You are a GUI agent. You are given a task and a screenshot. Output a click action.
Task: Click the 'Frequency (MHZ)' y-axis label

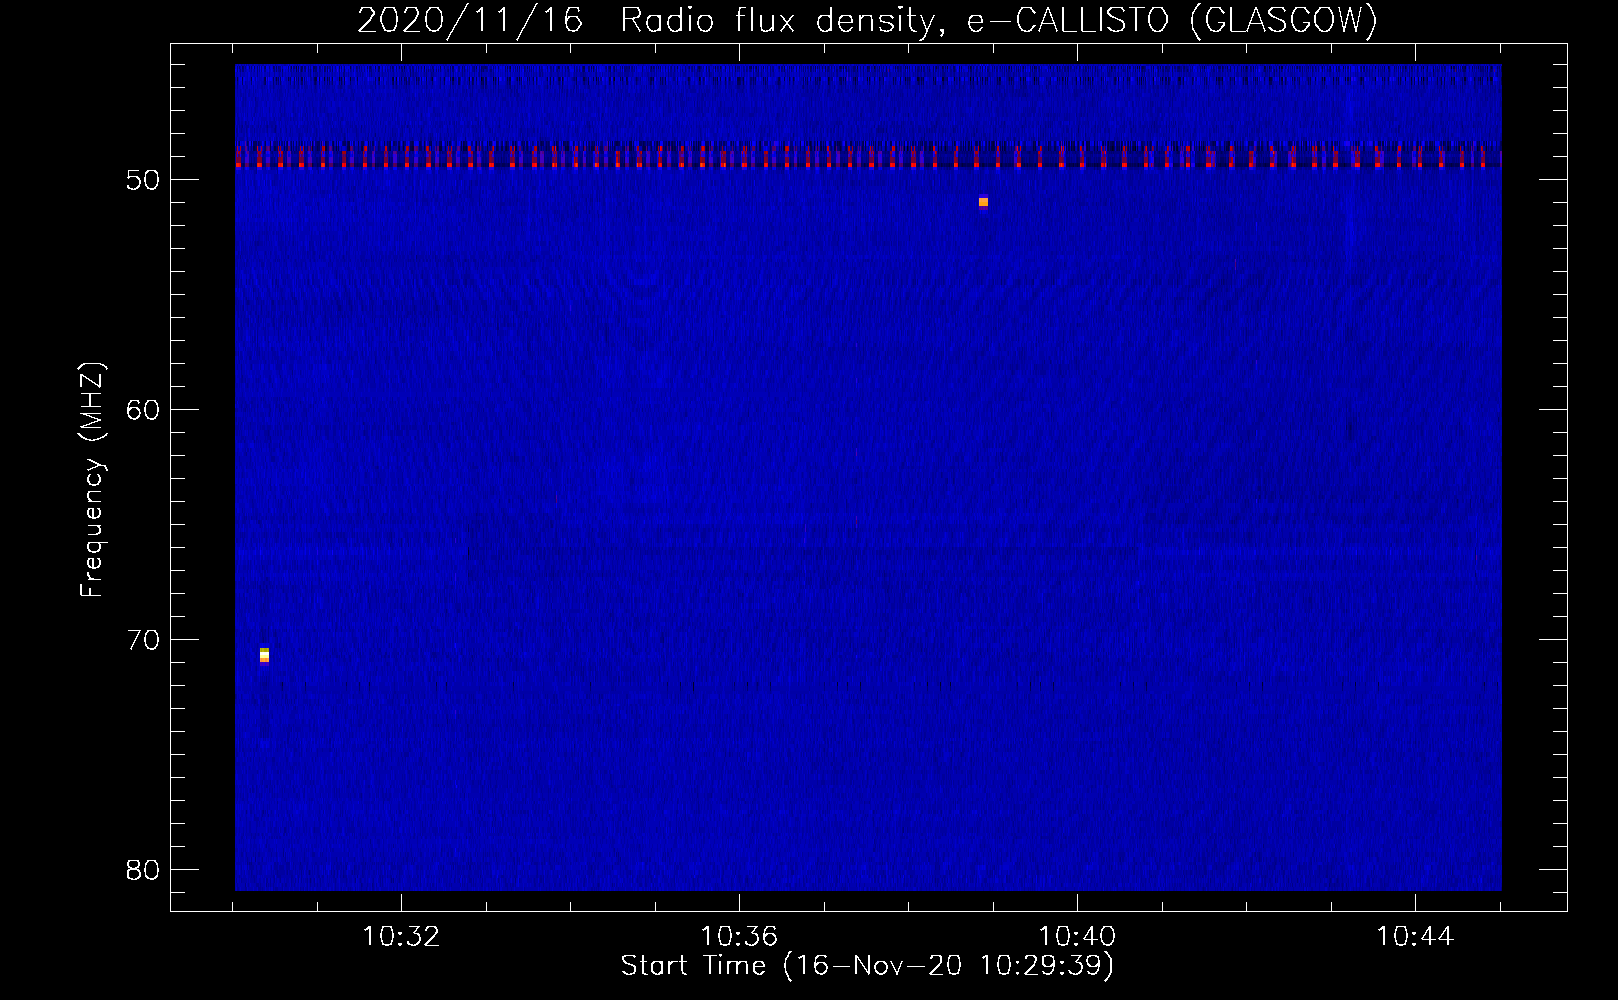[92, 480]
